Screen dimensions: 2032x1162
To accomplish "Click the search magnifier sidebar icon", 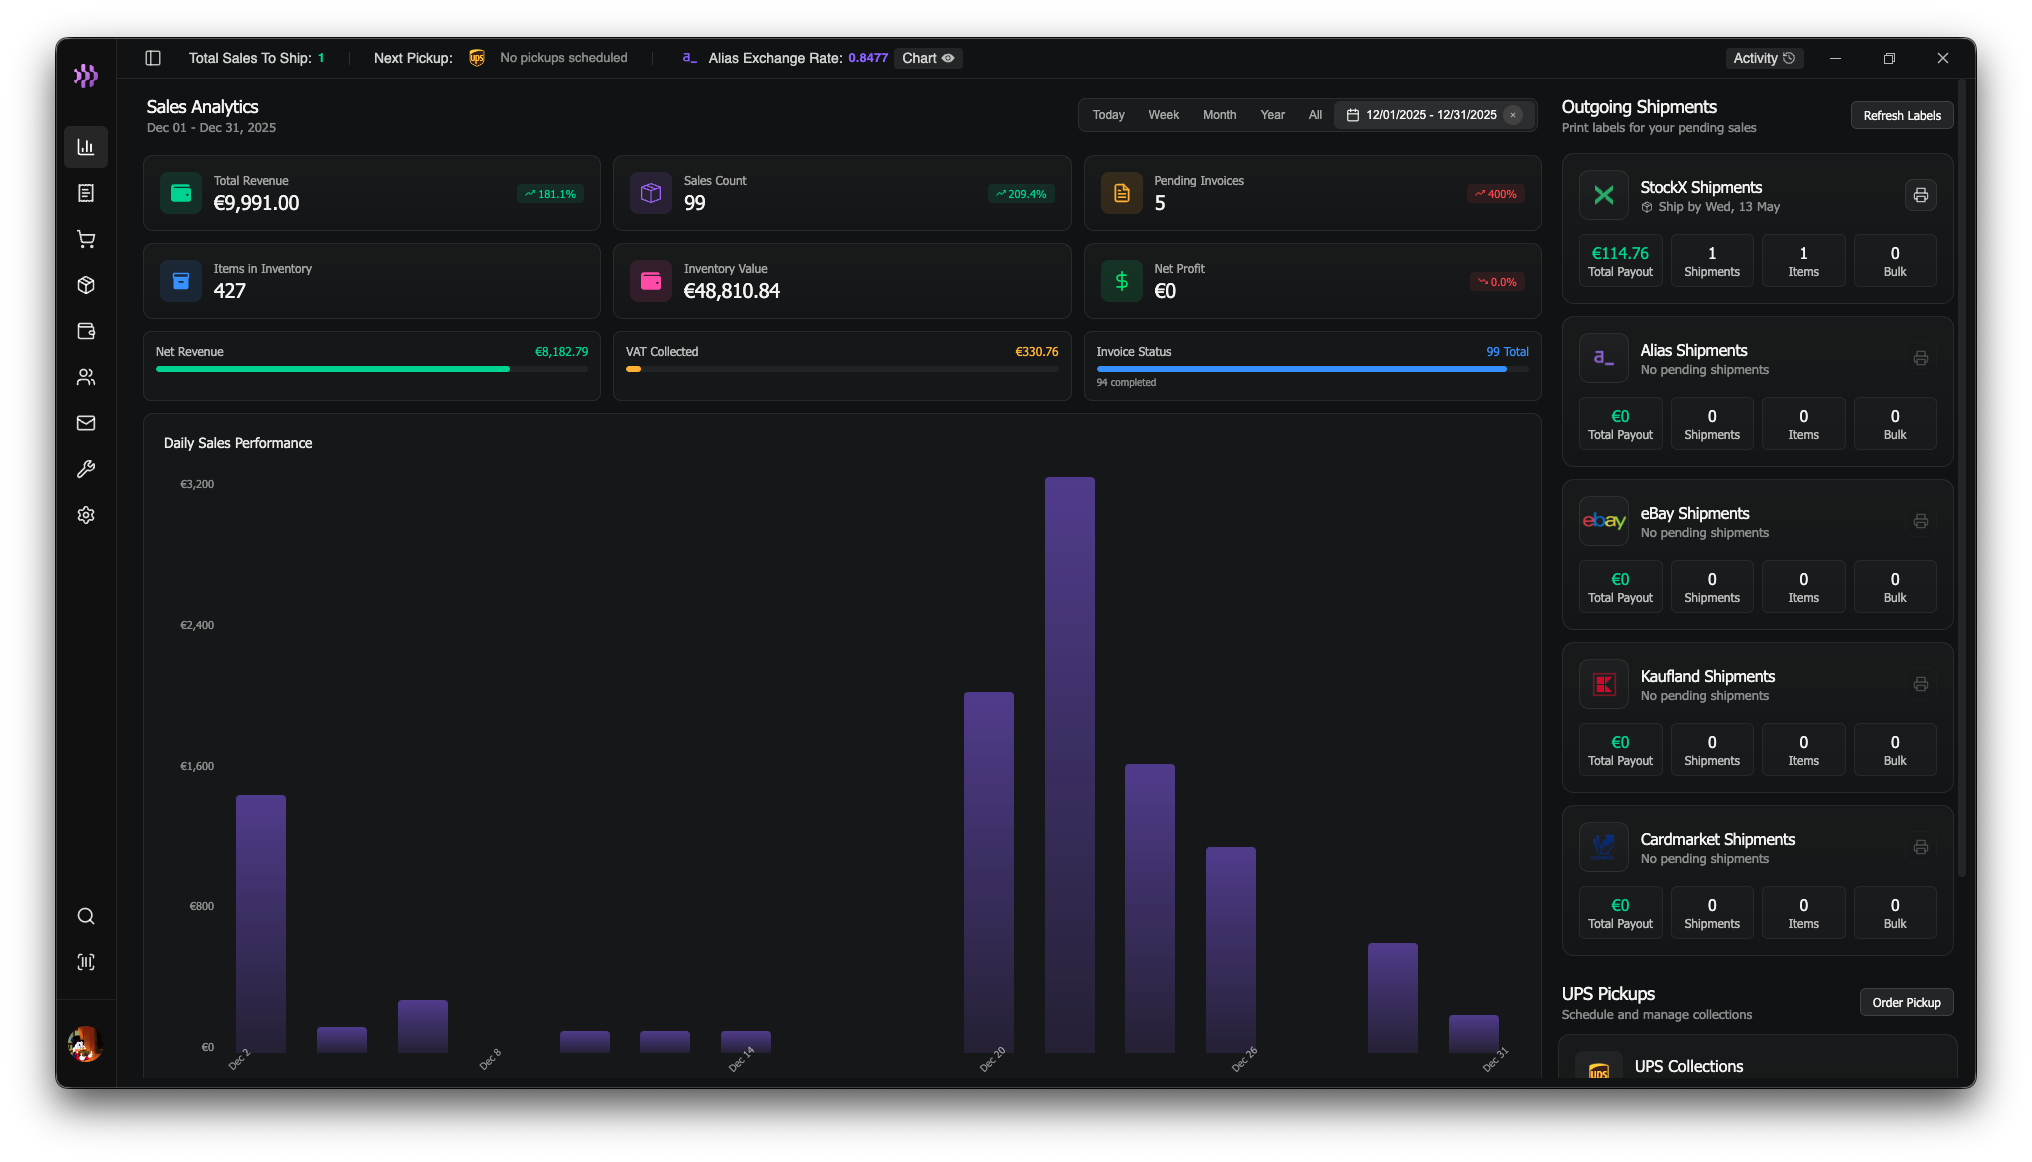I will (x=86, y=916).
